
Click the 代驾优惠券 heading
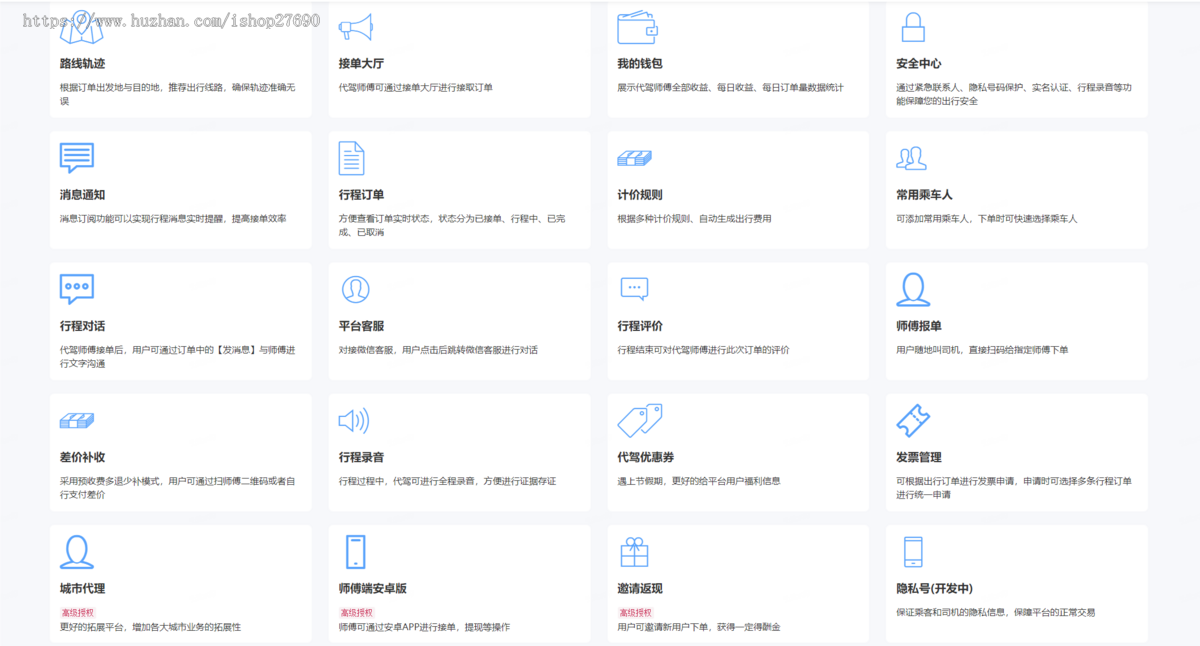[645, 457]
